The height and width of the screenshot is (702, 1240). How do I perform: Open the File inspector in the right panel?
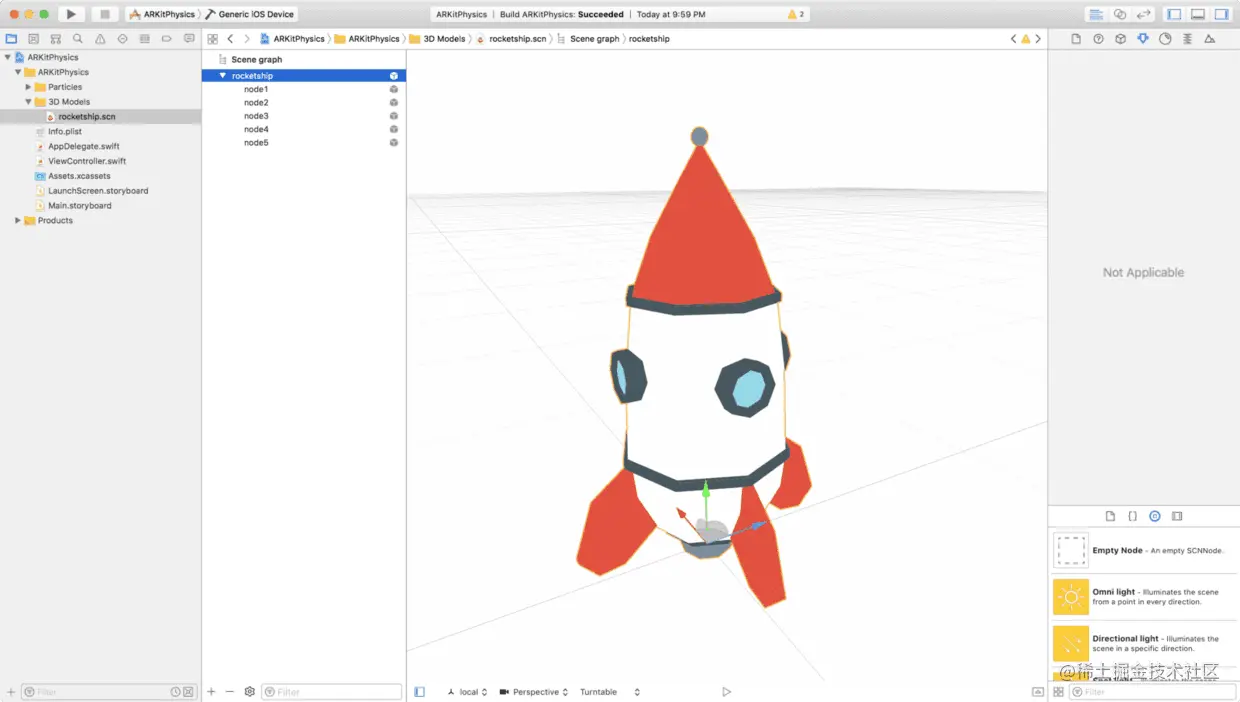click(1077, 38)
